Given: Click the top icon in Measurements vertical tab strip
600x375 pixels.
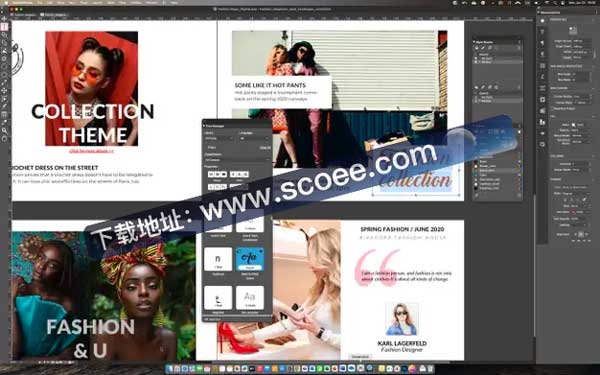Looking at the screenshot, I should click(x=542, y=20).
